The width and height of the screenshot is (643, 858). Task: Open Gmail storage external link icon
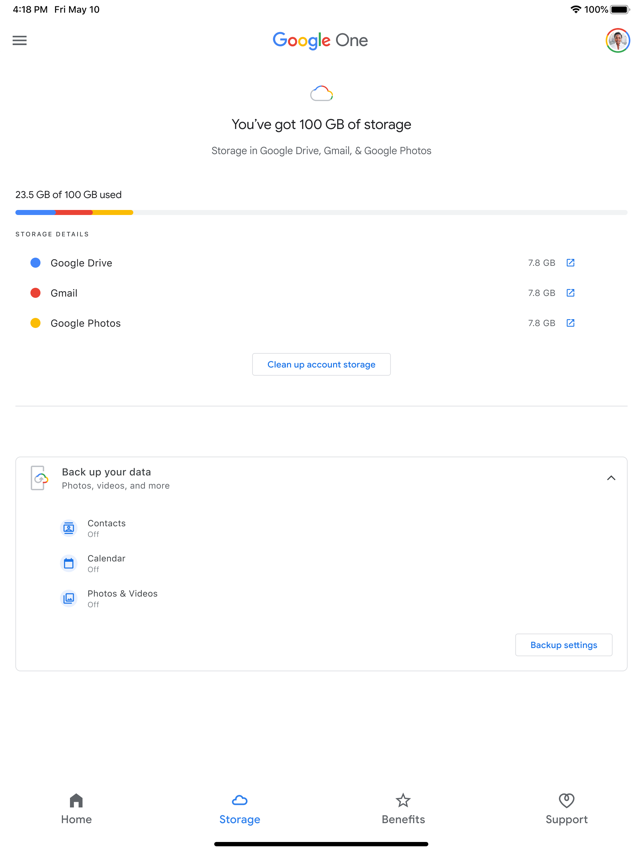click(570, 293)
